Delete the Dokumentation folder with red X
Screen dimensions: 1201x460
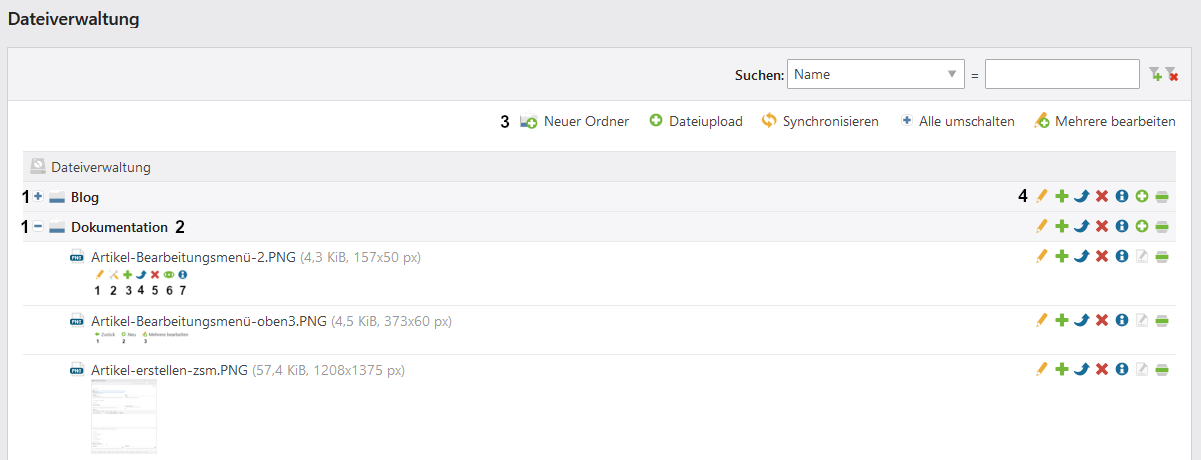tap(1101, 227)
